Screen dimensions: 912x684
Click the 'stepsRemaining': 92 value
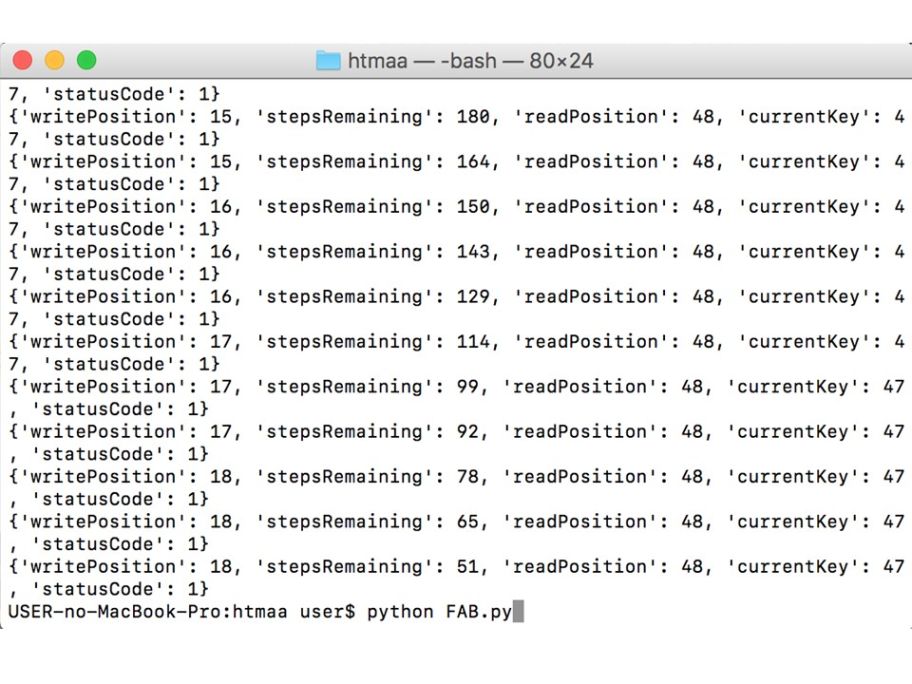point(468,432)
